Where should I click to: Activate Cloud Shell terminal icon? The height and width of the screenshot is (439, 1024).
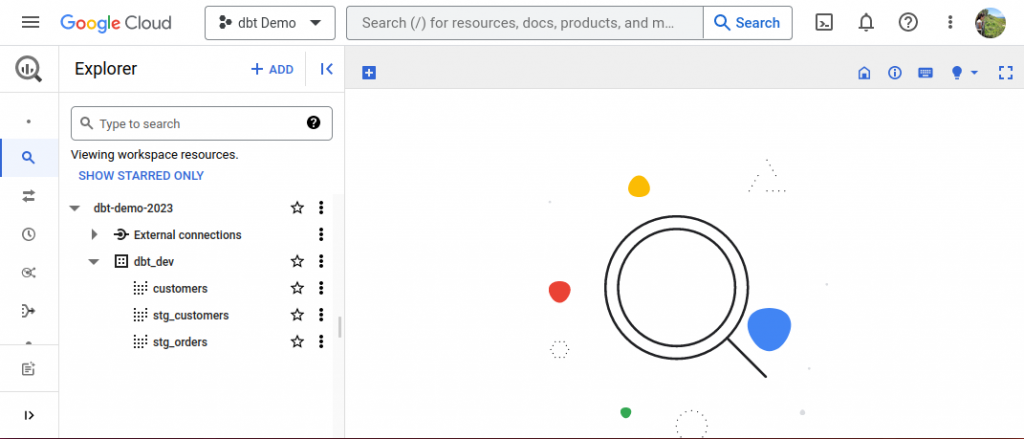pyautogui.click(x=824, y=22)
